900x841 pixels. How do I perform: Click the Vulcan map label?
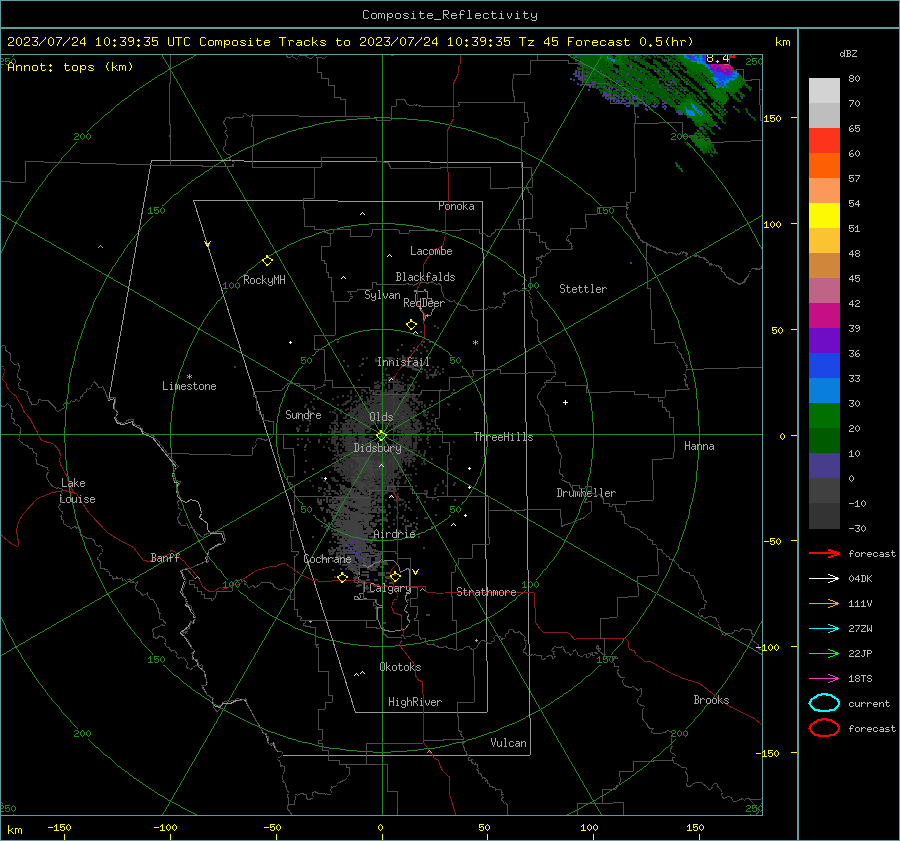click(x=508, y=743)
